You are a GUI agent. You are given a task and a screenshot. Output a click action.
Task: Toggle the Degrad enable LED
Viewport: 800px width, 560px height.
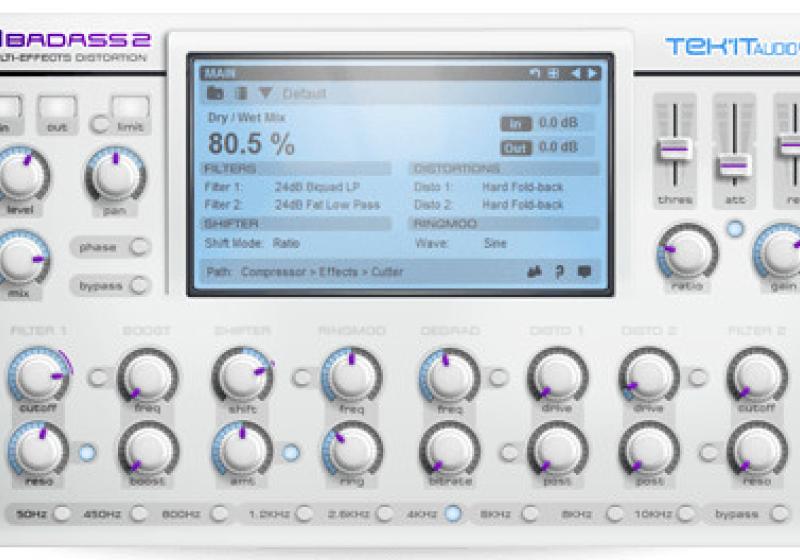point(498,377)
